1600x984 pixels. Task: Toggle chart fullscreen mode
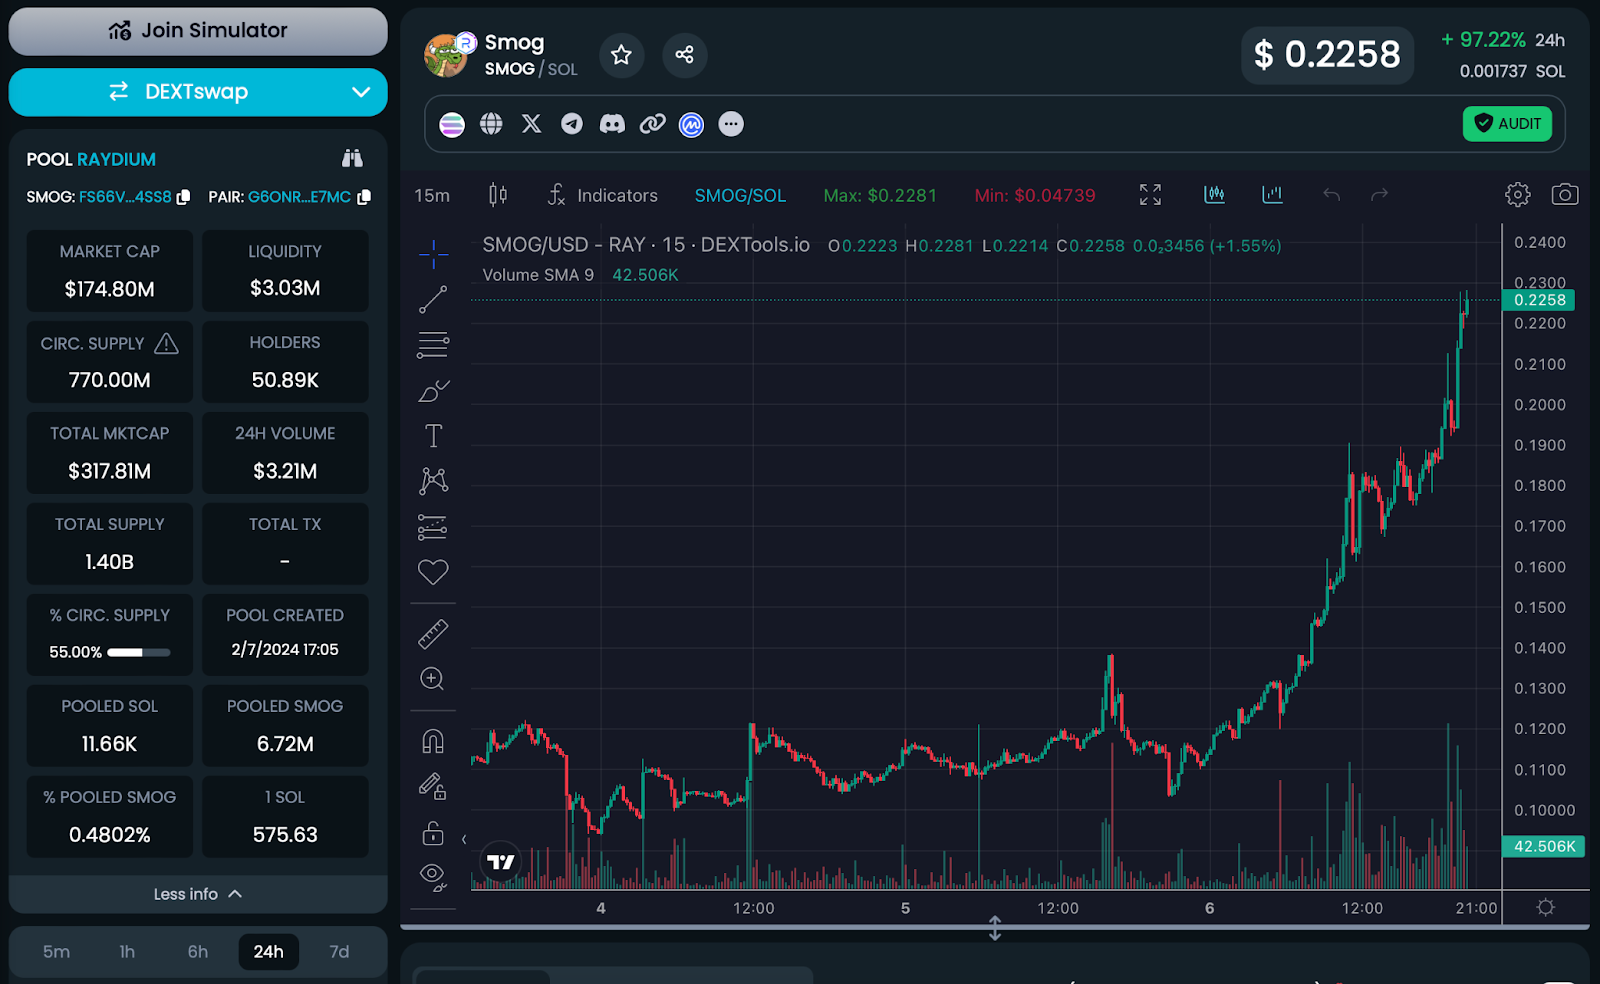click(x=1150, y=195)
